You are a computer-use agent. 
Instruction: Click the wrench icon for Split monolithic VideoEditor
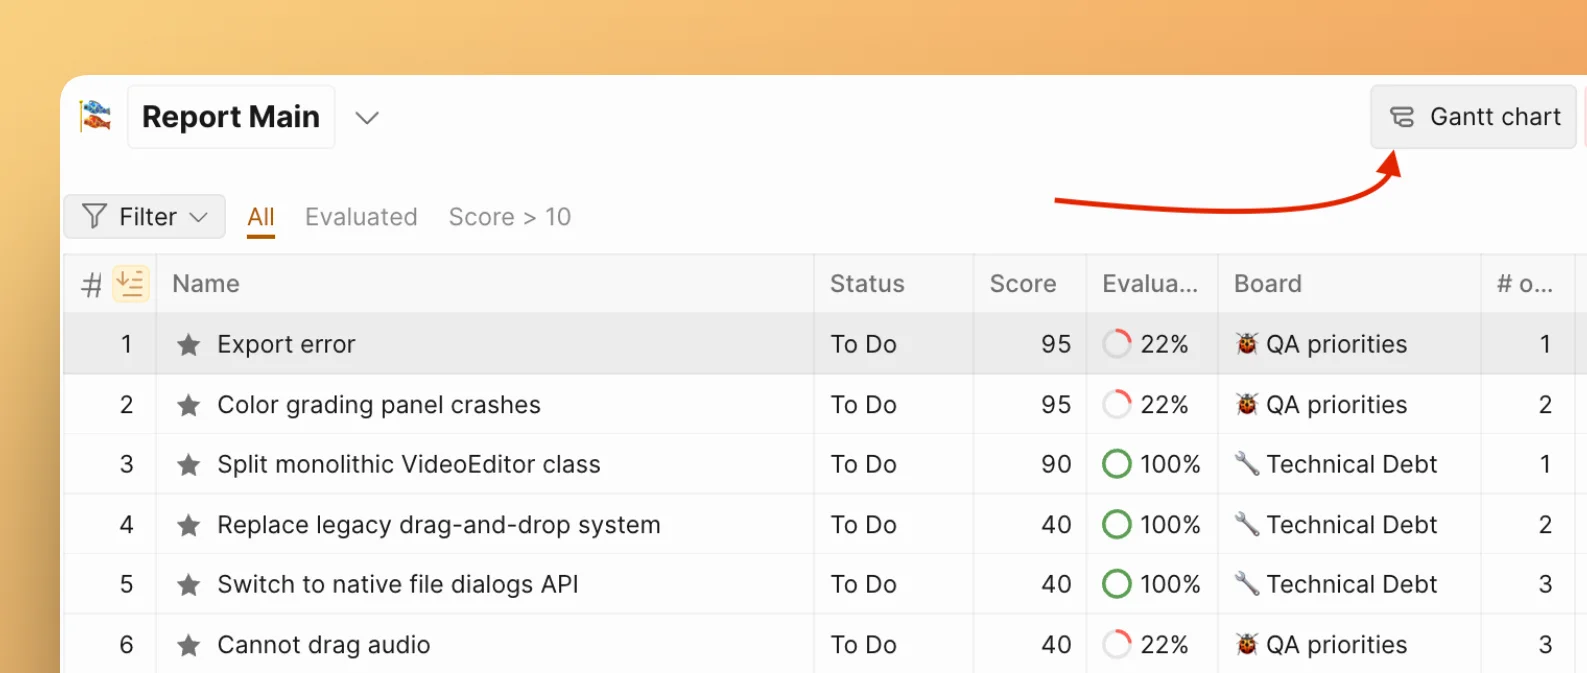click(x=1246, y=464)
